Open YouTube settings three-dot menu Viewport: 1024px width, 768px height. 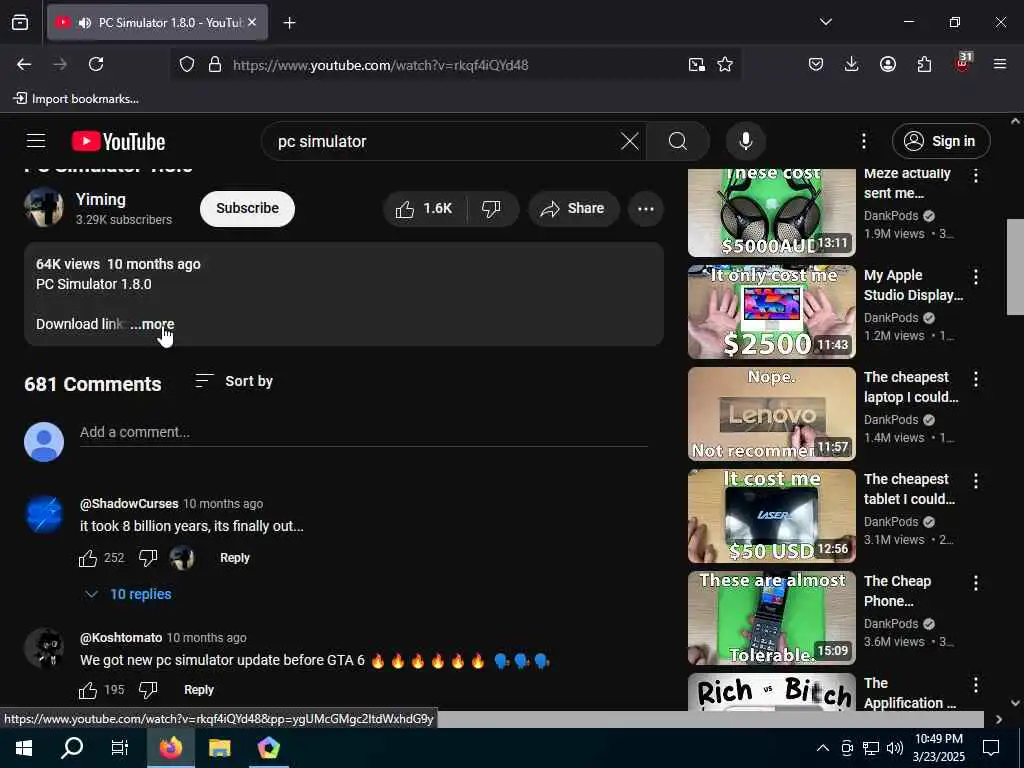point(863,141)
